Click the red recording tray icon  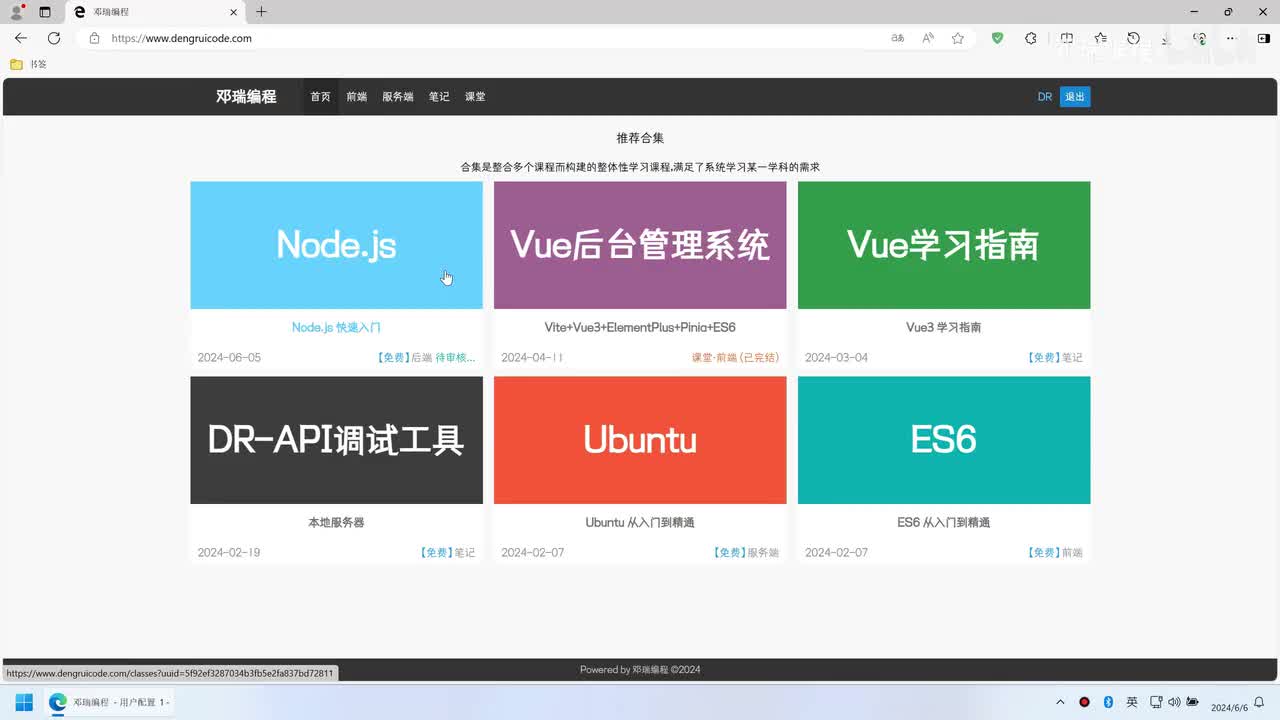click(1084, 703)
